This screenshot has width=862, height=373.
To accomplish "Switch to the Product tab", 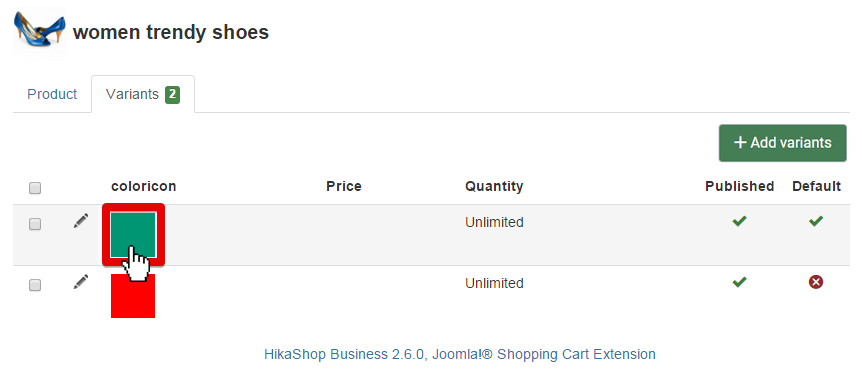I will (52, 95).
